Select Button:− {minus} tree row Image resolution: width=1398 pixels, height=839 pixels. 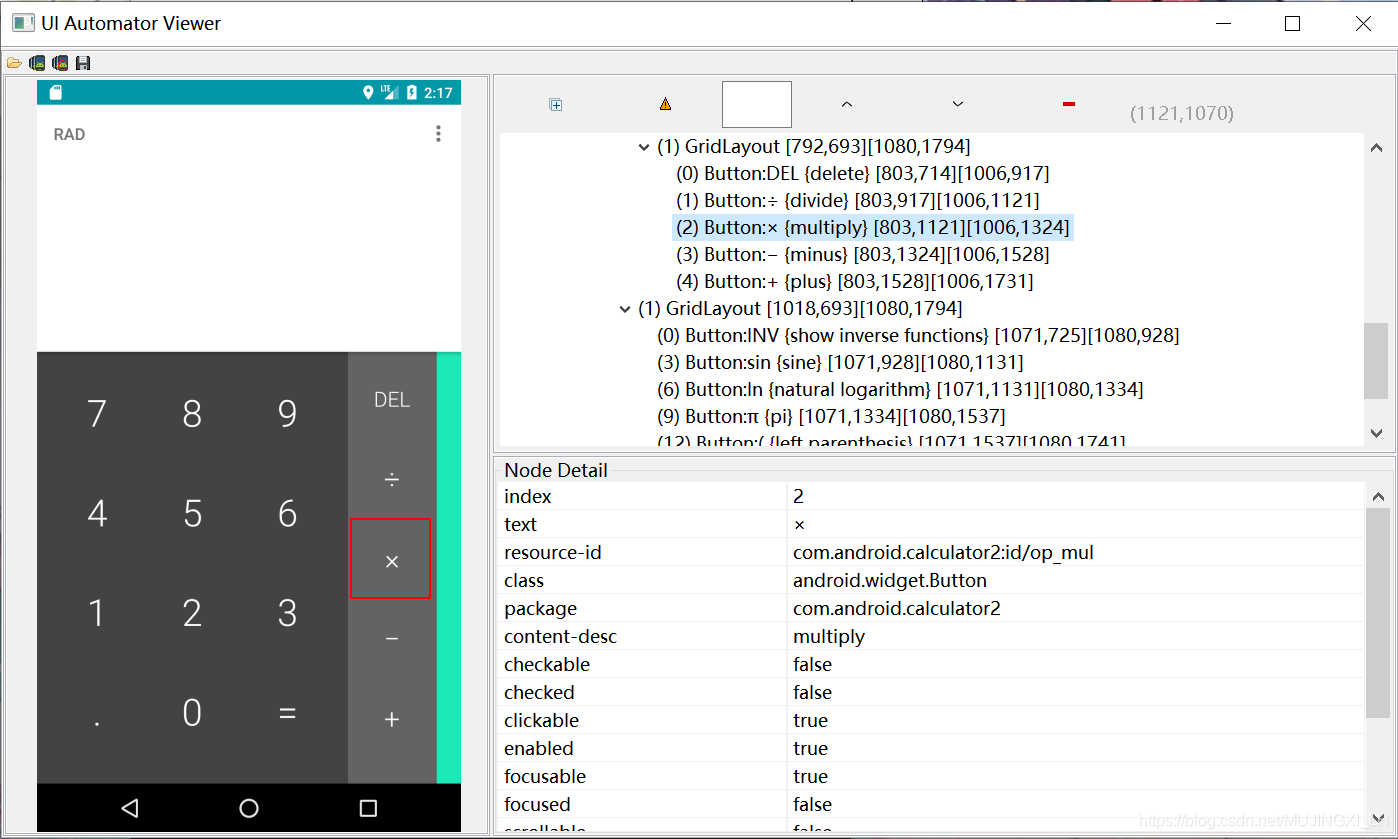[863, 254]
